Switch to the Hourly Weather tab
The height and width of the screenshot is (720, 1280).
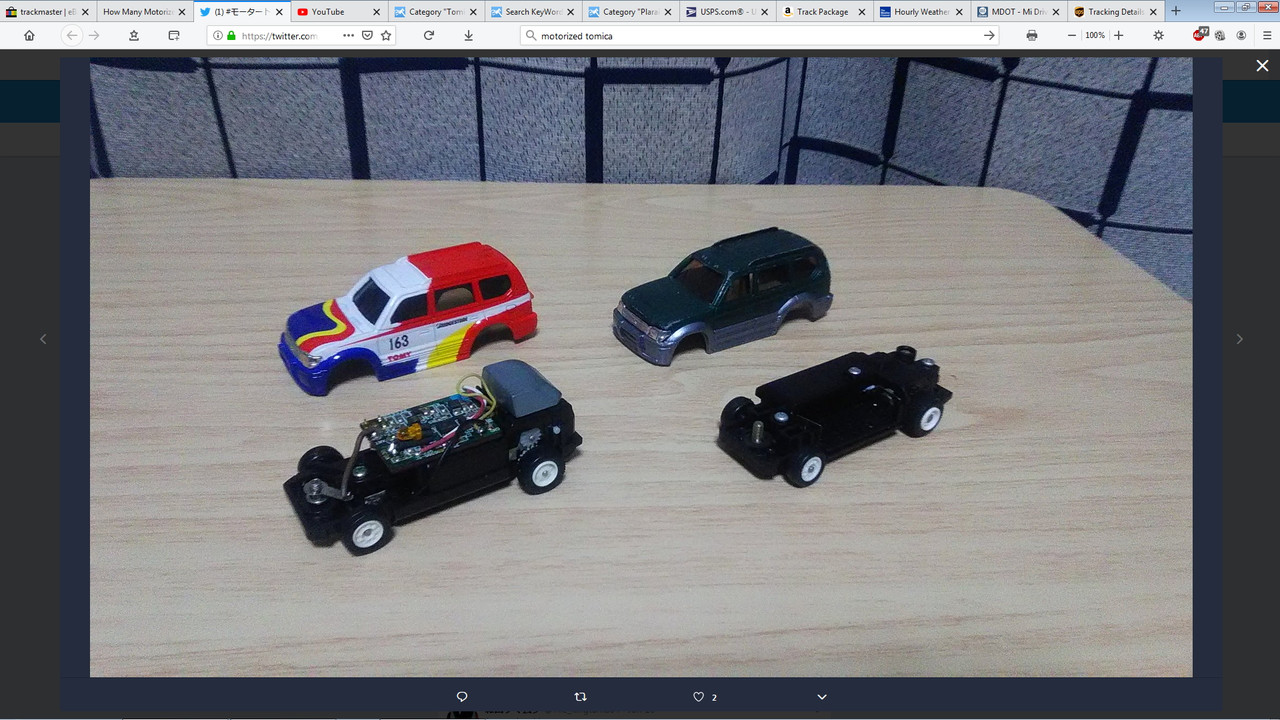tap(920, 11)
